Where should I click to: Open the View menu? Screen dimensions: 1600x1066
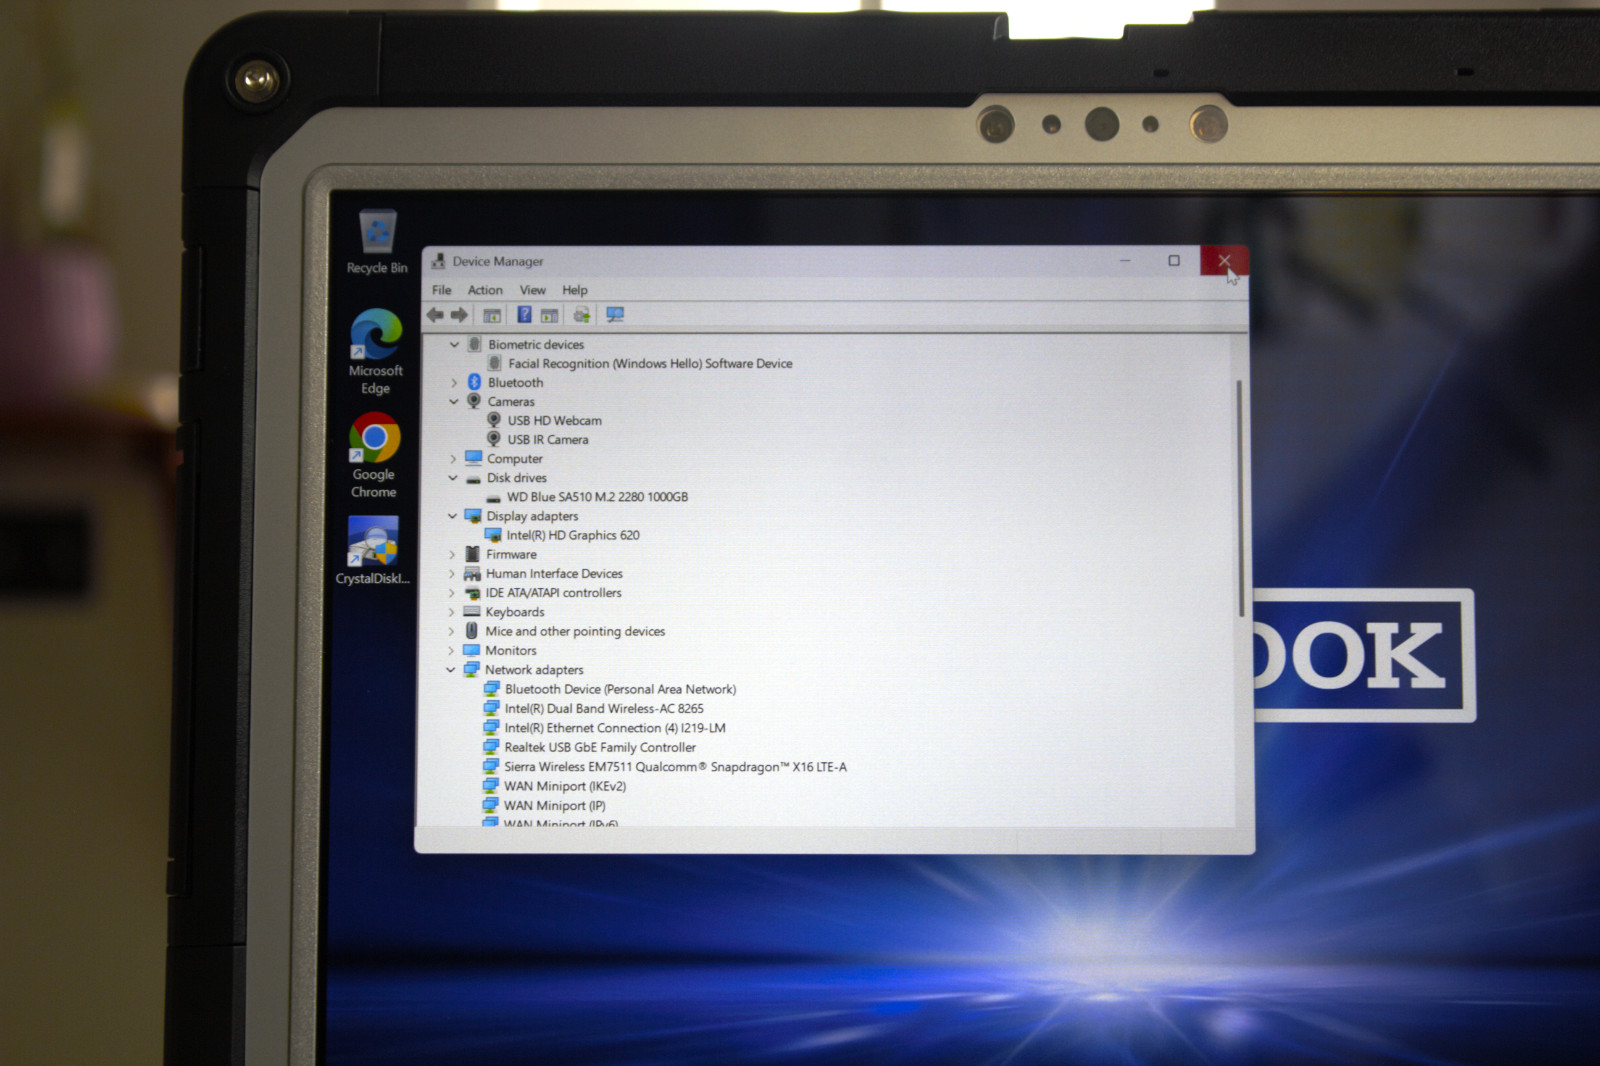coord(533,290)
